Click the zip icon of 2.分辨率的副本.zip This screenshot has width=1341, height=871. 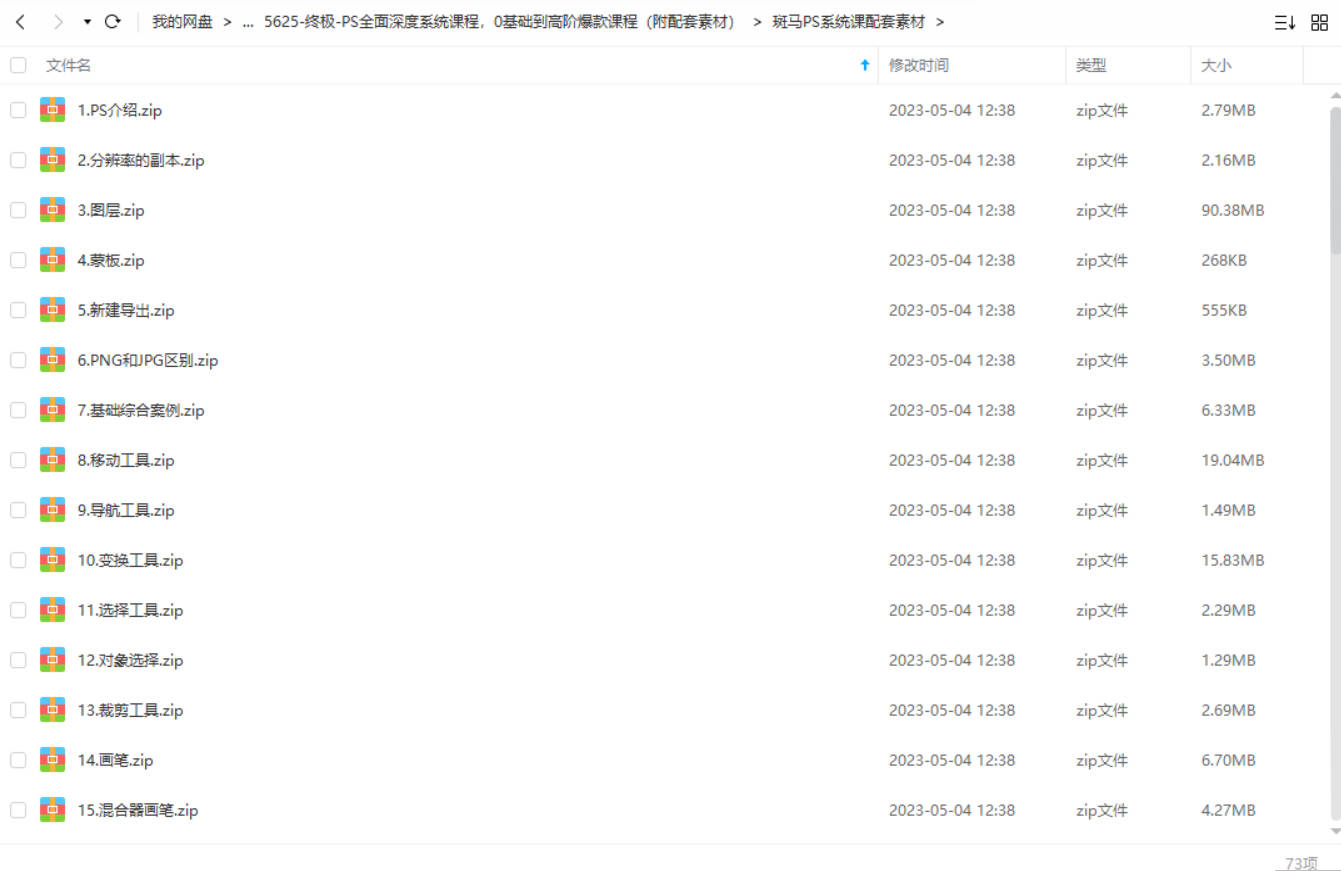tap(53, 160)
